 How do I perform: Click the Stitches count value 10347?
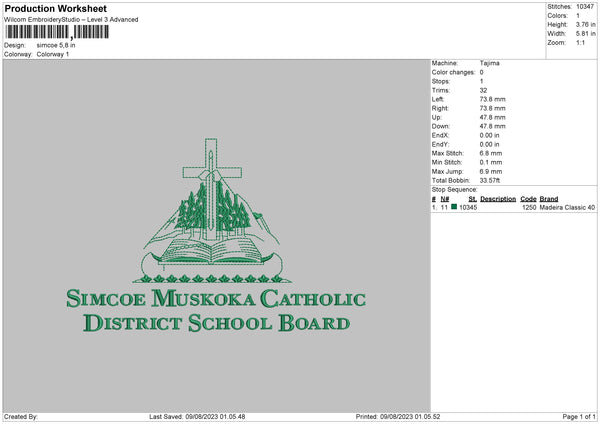586,7
